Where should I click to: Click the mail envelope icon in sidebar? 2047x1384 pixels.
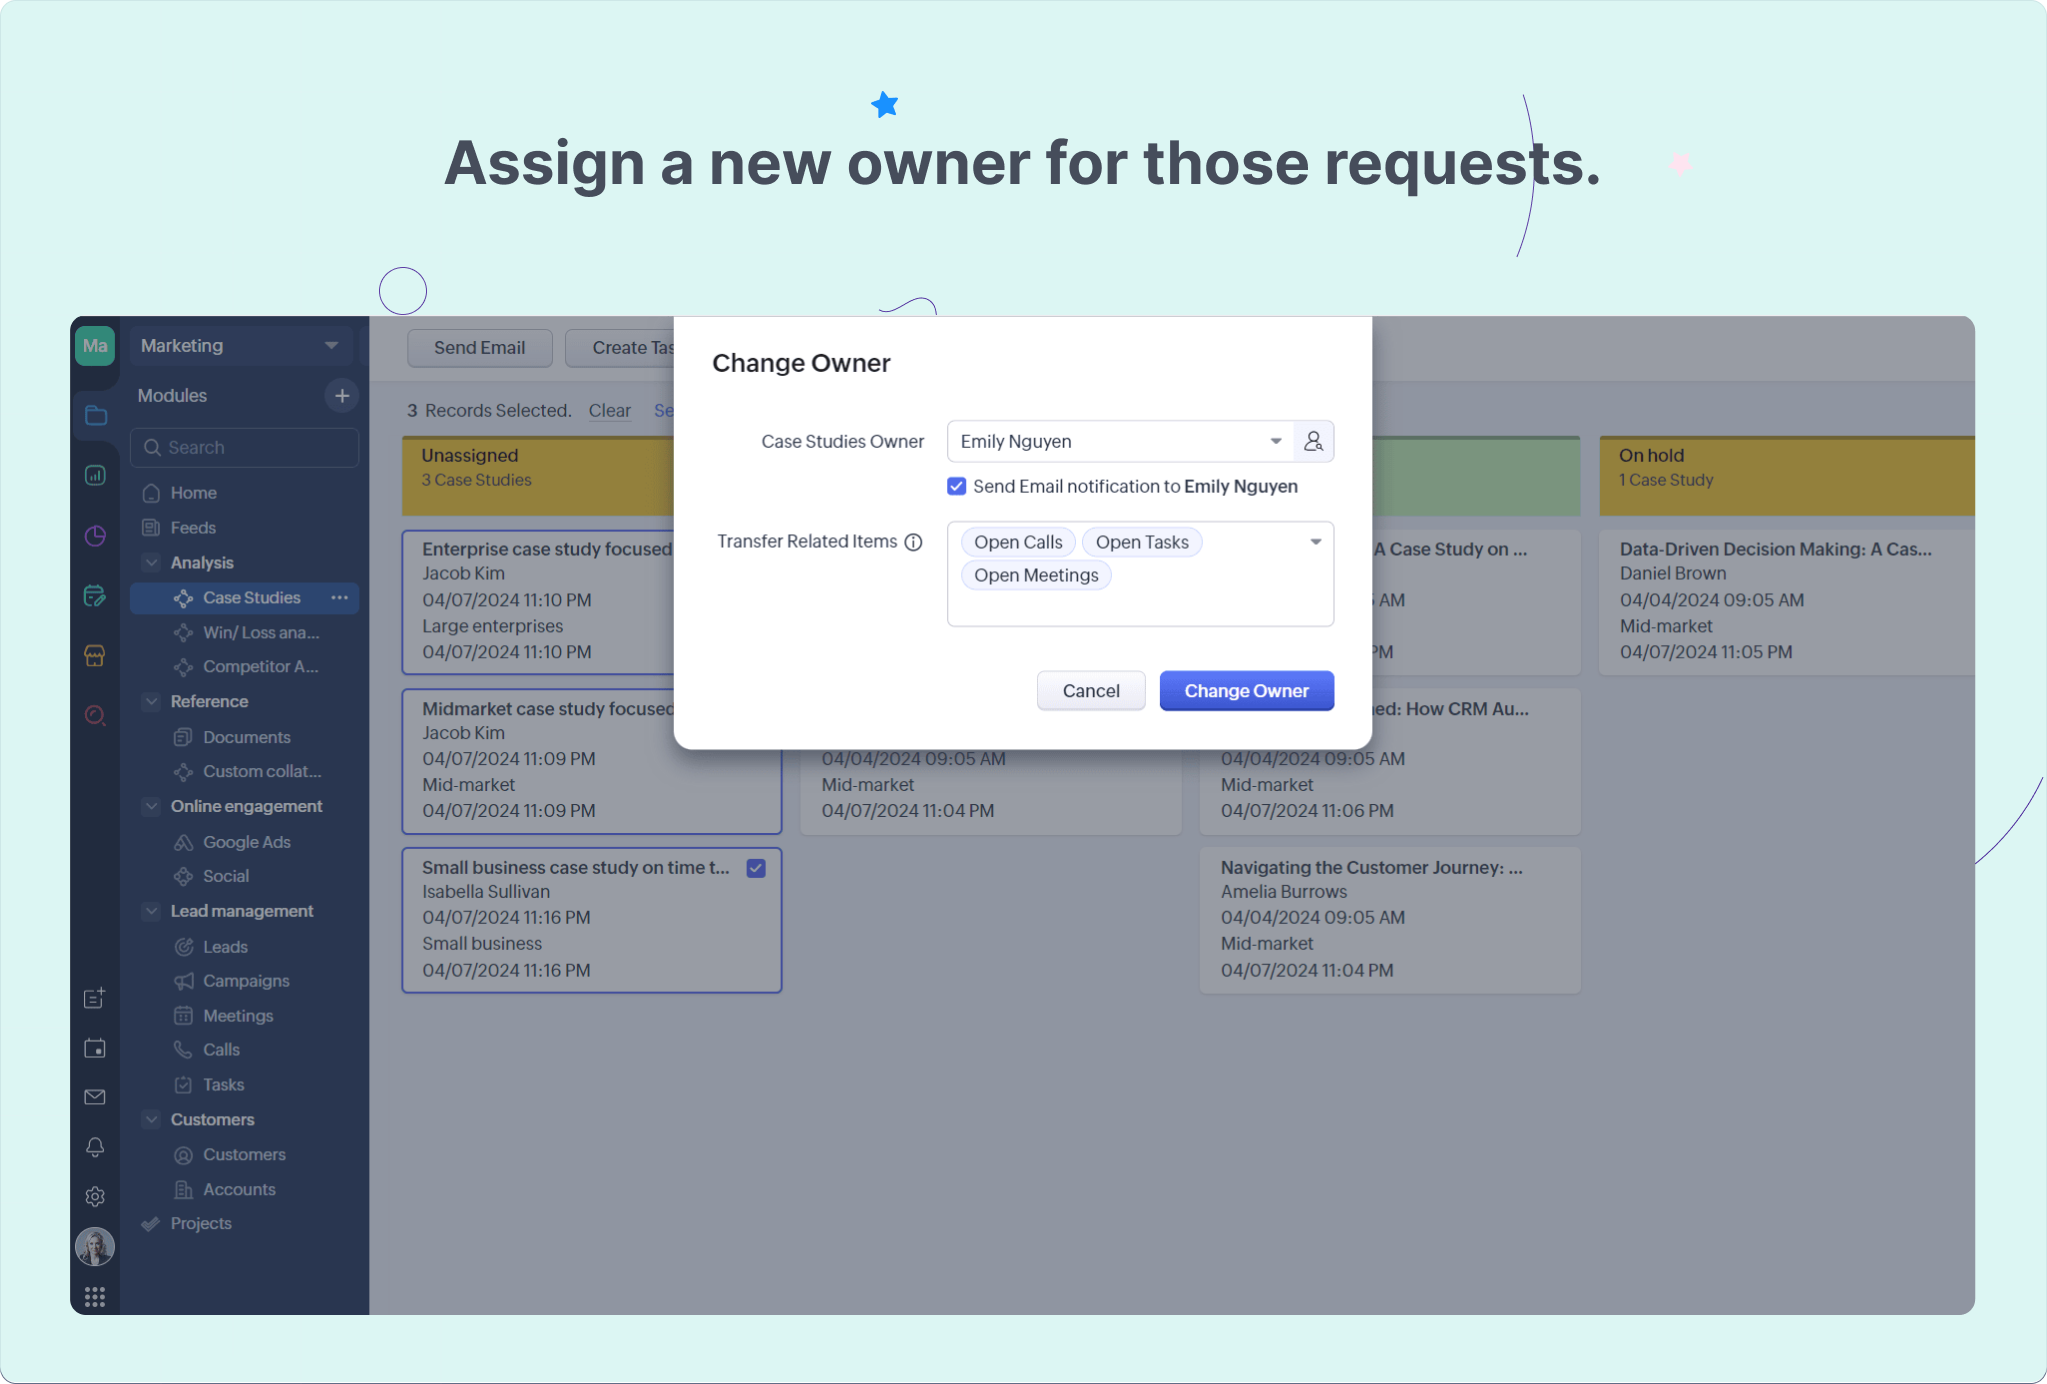tap(95, 1097)
